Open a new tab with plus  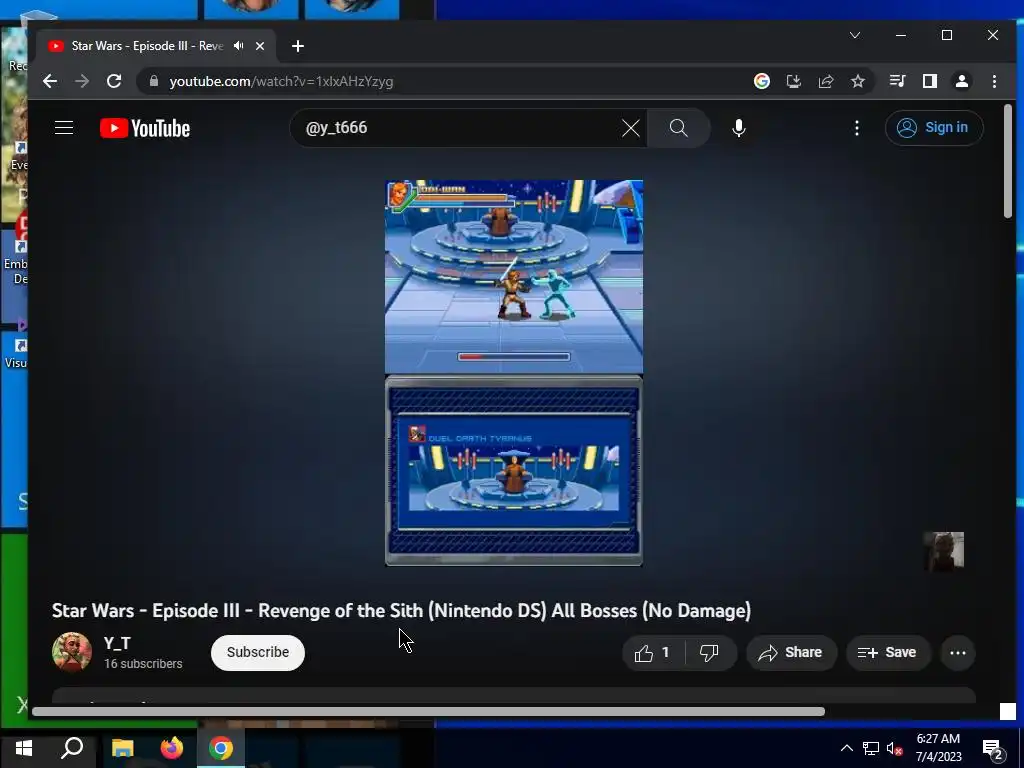pos(298,46)
